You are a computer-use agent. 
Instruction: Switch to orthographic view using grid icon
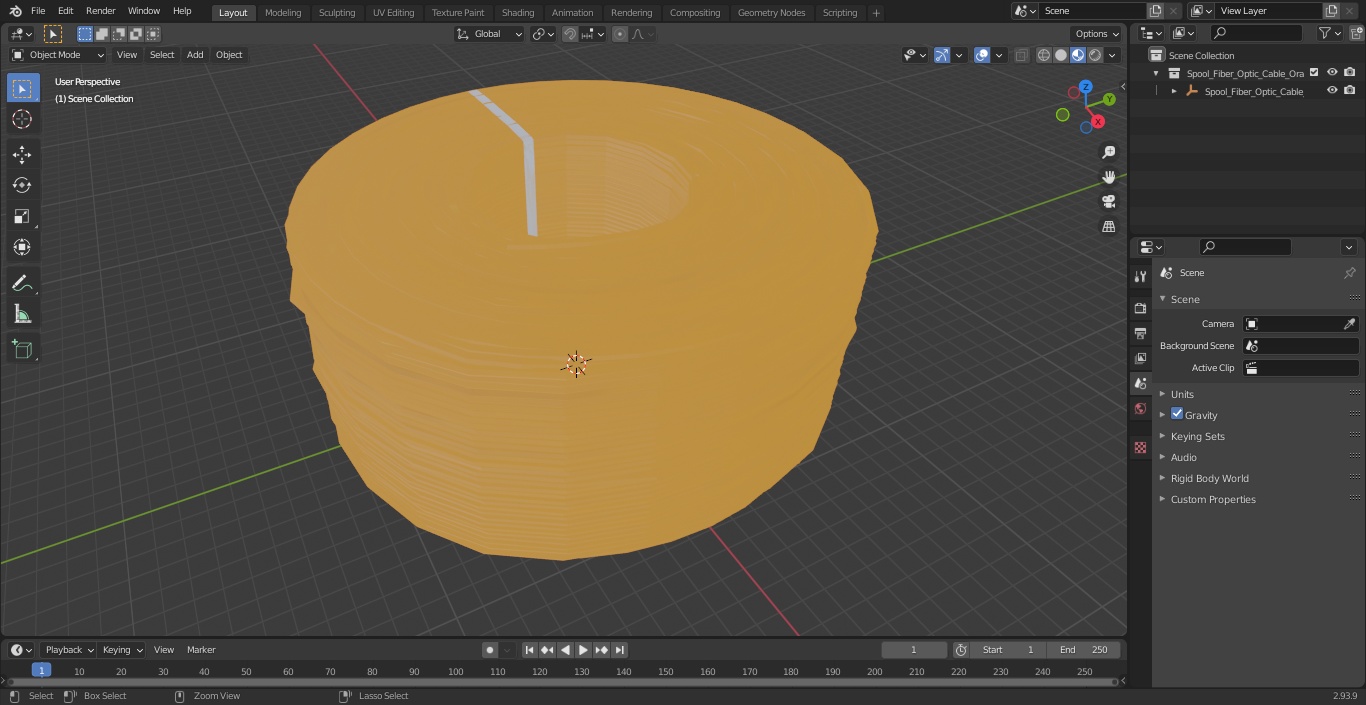click(x=1108, y=227)
